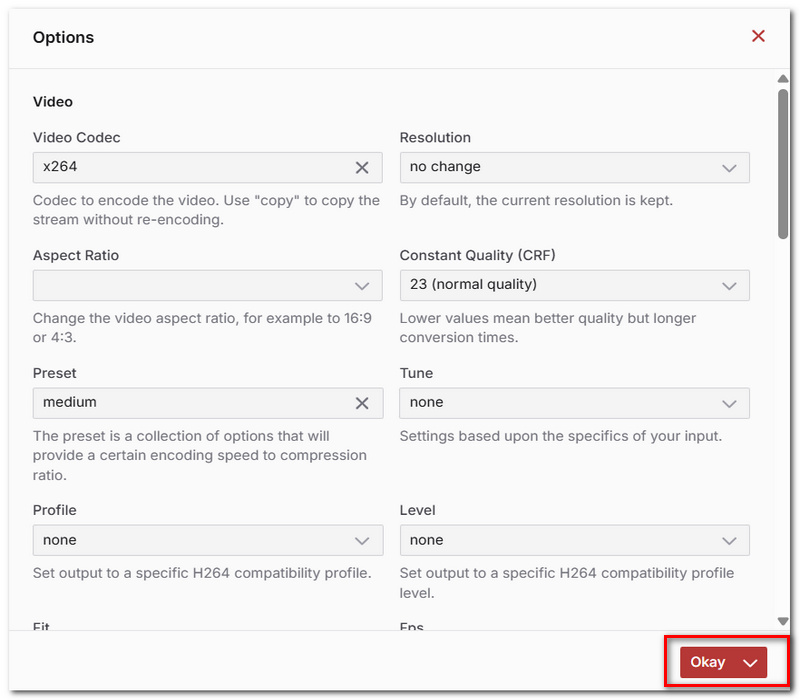The height and width of the screenshot is (700, 800).
Task: Select the 23 (normal quality) value text
Action: pyautogui.click(x=473, y=284)
